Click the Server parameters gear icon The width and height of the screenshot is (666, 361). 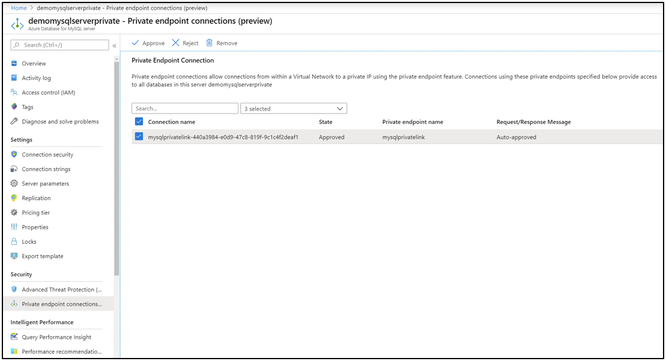click(x=14, y=183)
